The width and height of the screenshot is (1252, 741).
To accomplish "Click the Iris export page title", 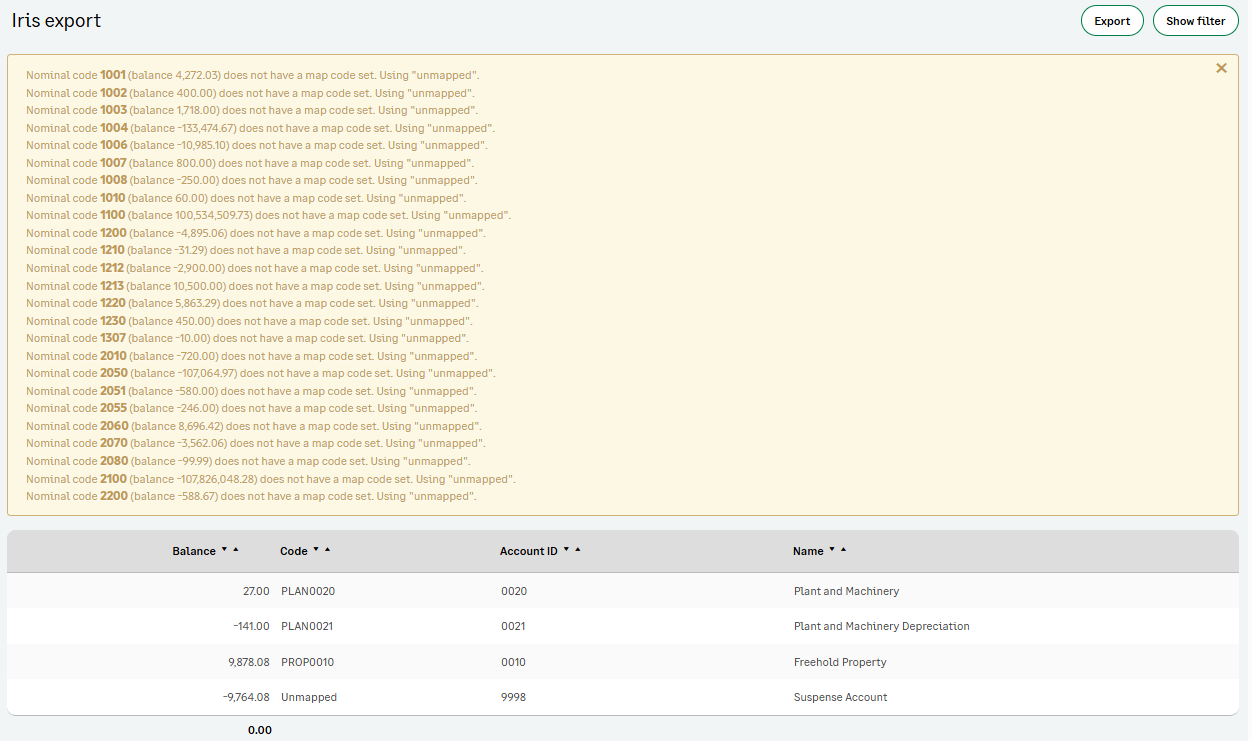I will 56,20.
